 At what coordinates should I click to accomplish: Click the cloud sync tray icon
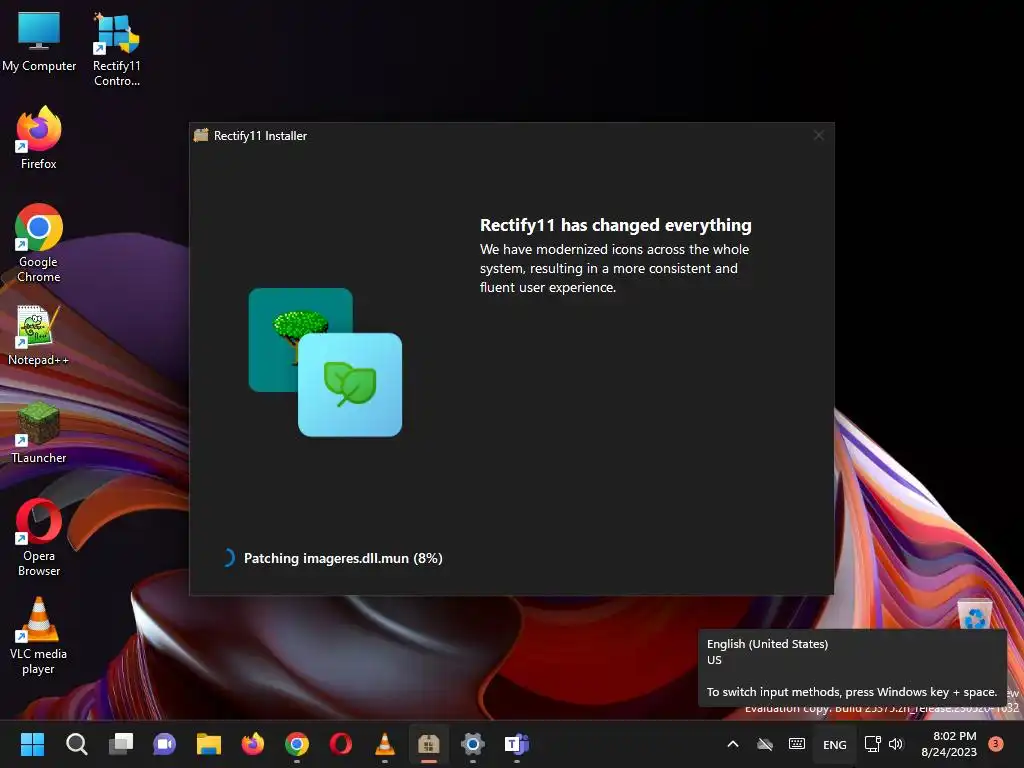click(x=765, y=744)
